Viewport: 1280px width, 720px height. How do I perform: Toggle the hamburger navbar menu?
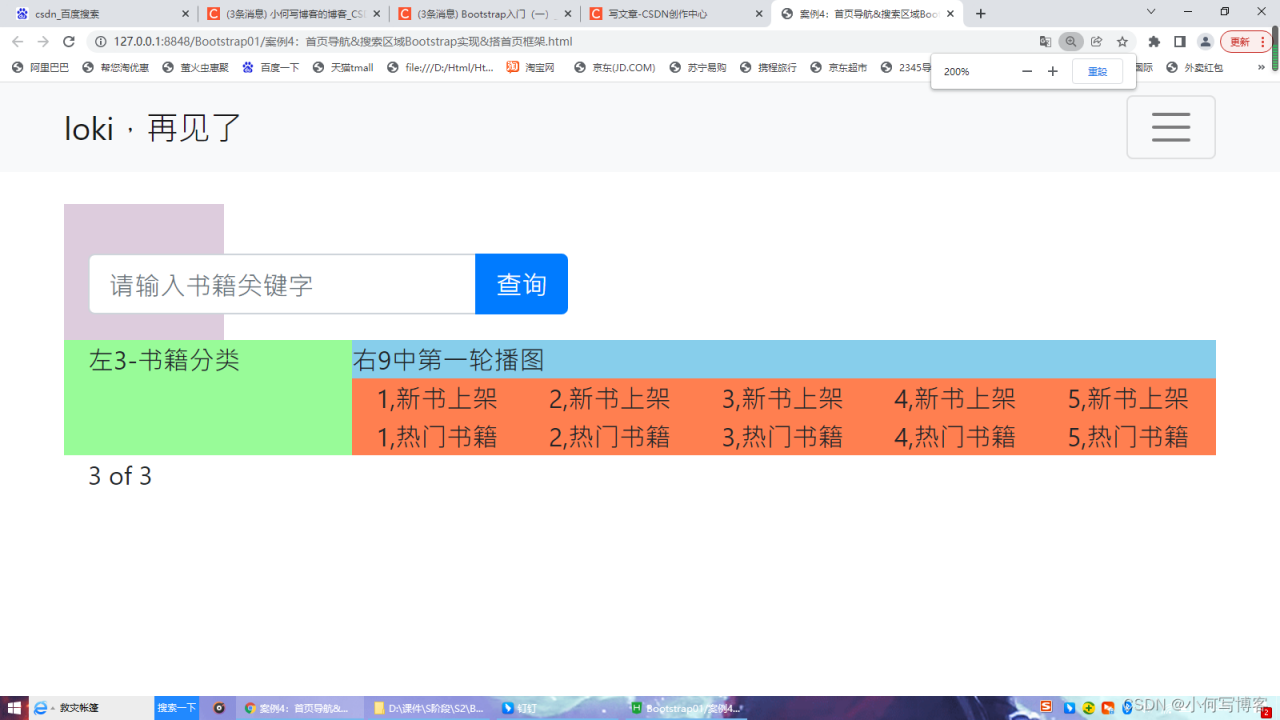(x=1171, y=127)
